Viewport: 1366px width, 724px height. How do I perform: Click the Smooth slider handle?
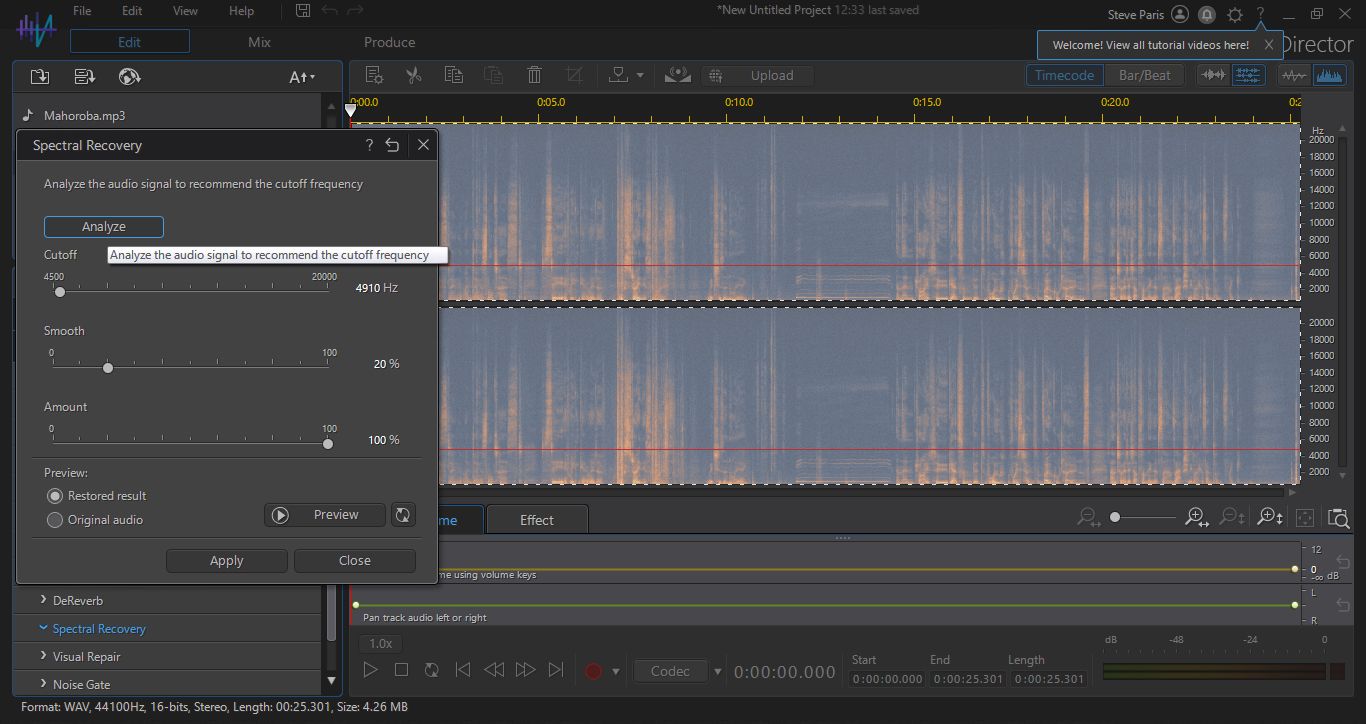(108, 368)
